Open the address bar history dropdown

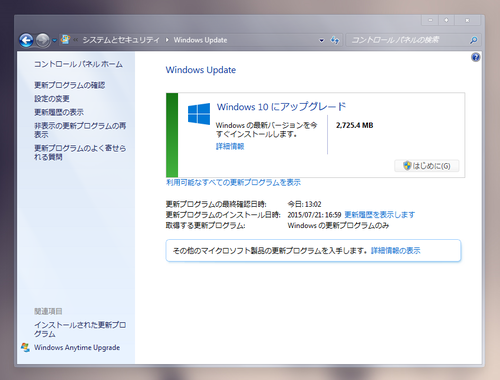pyautogui.click(x=322, y=41)
